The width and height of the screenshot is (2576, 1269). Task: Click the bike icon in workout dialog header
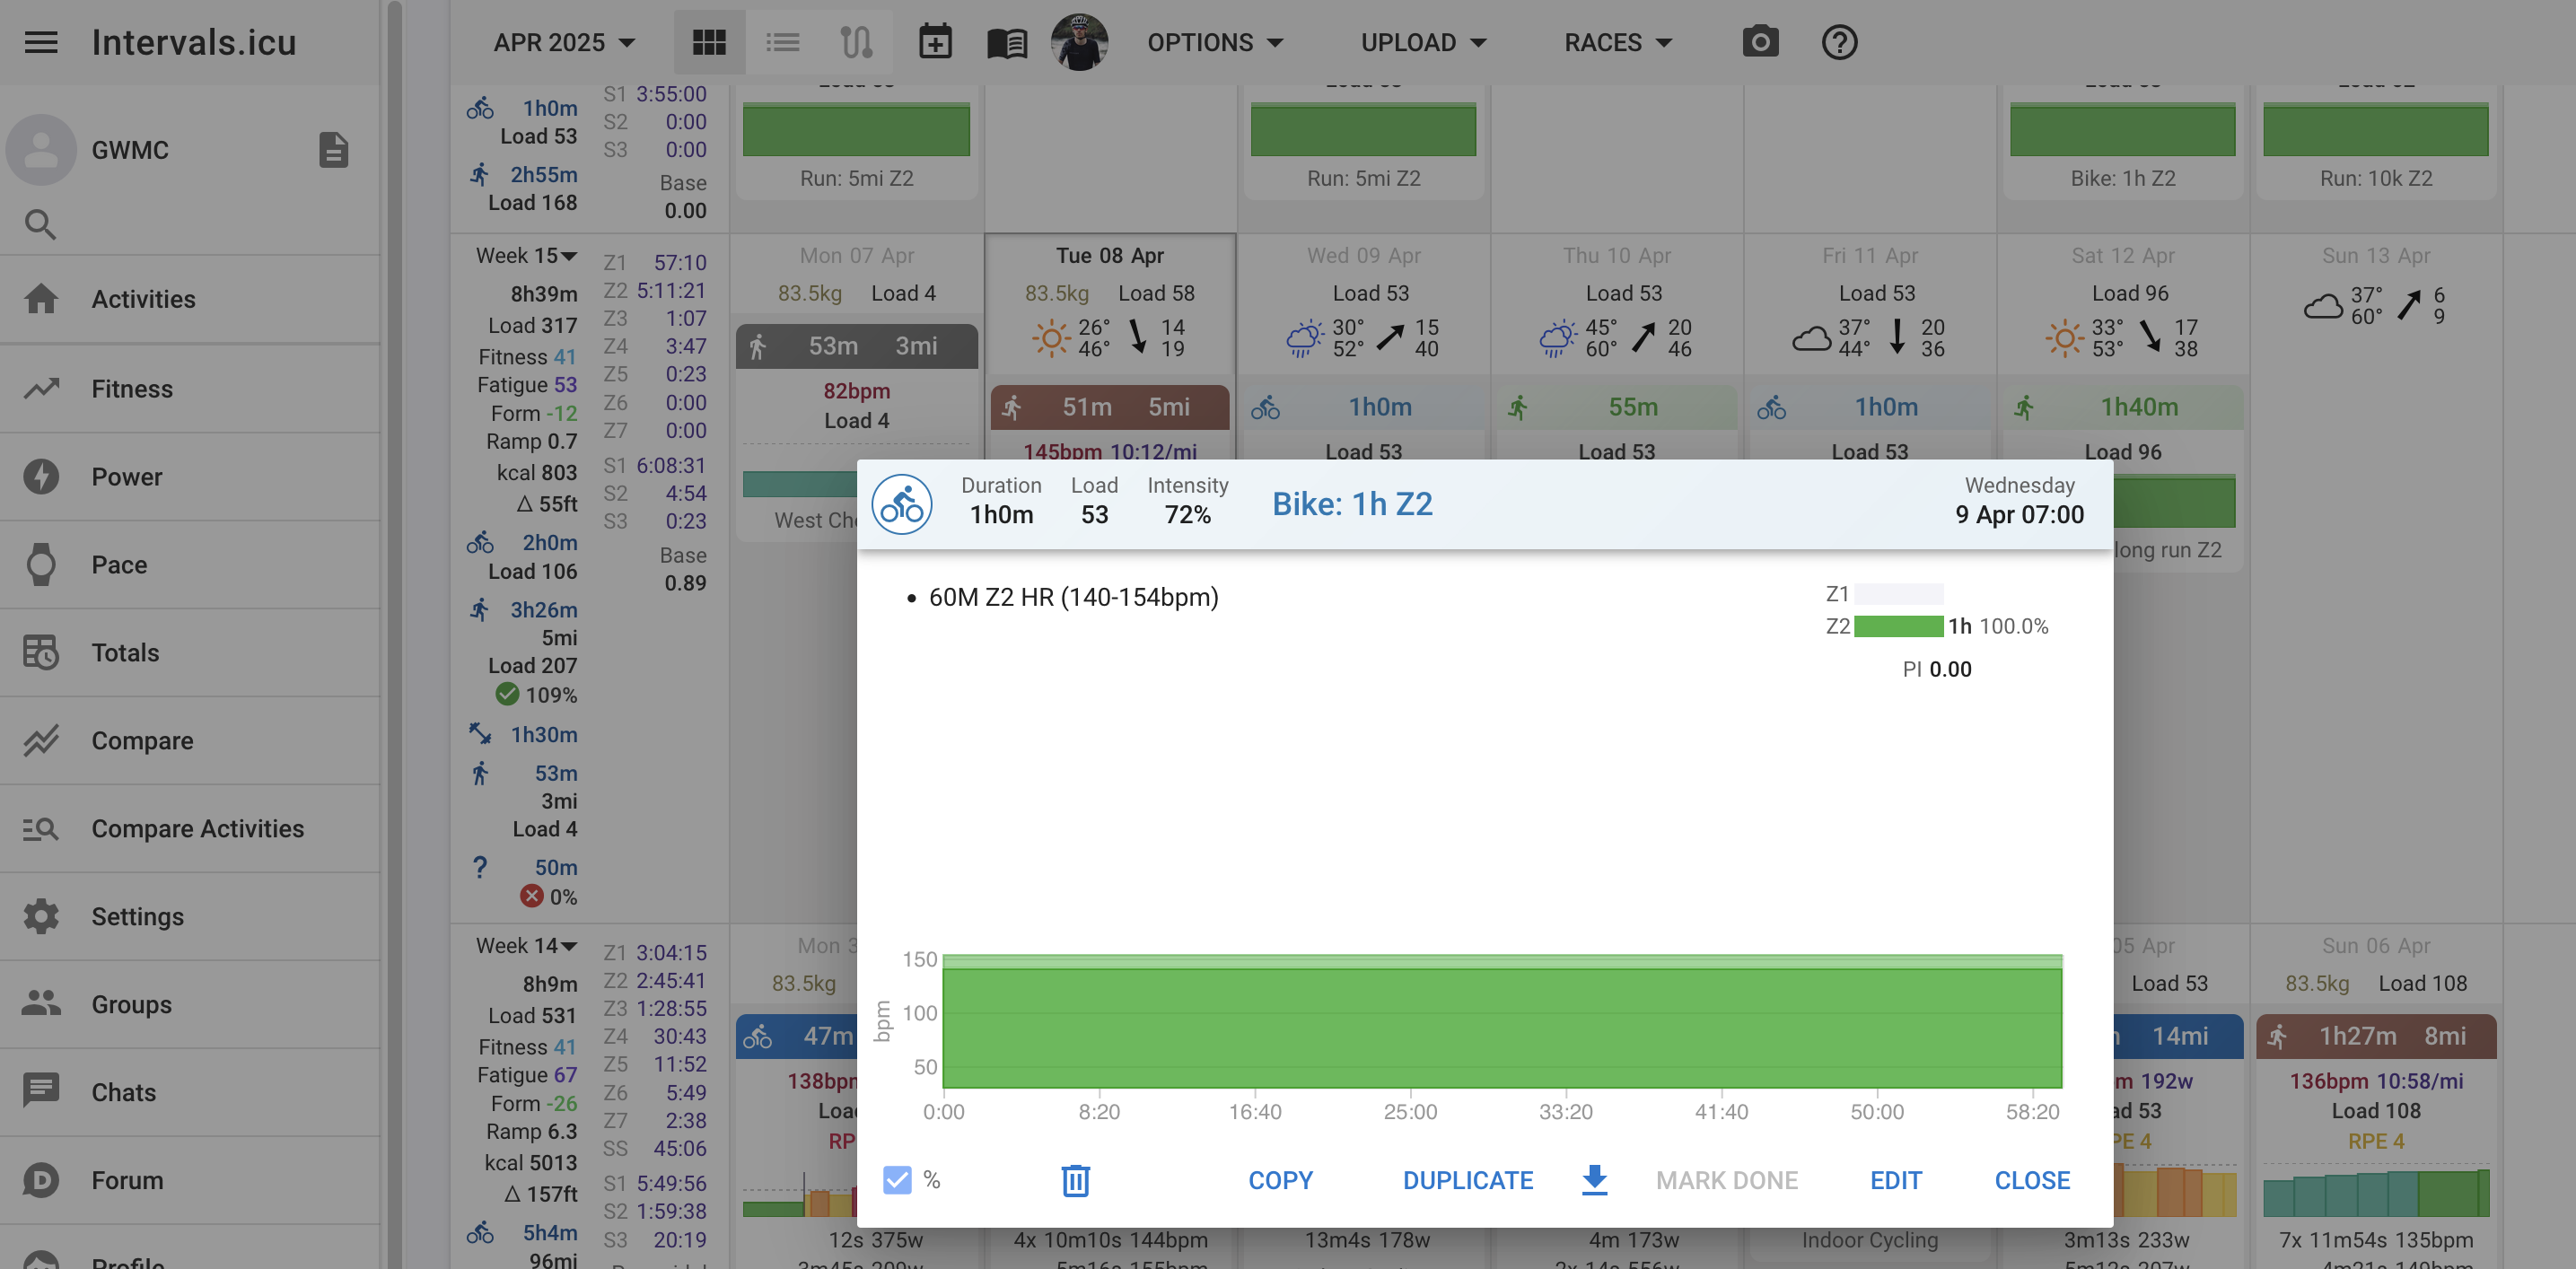[x=902, y=504]
